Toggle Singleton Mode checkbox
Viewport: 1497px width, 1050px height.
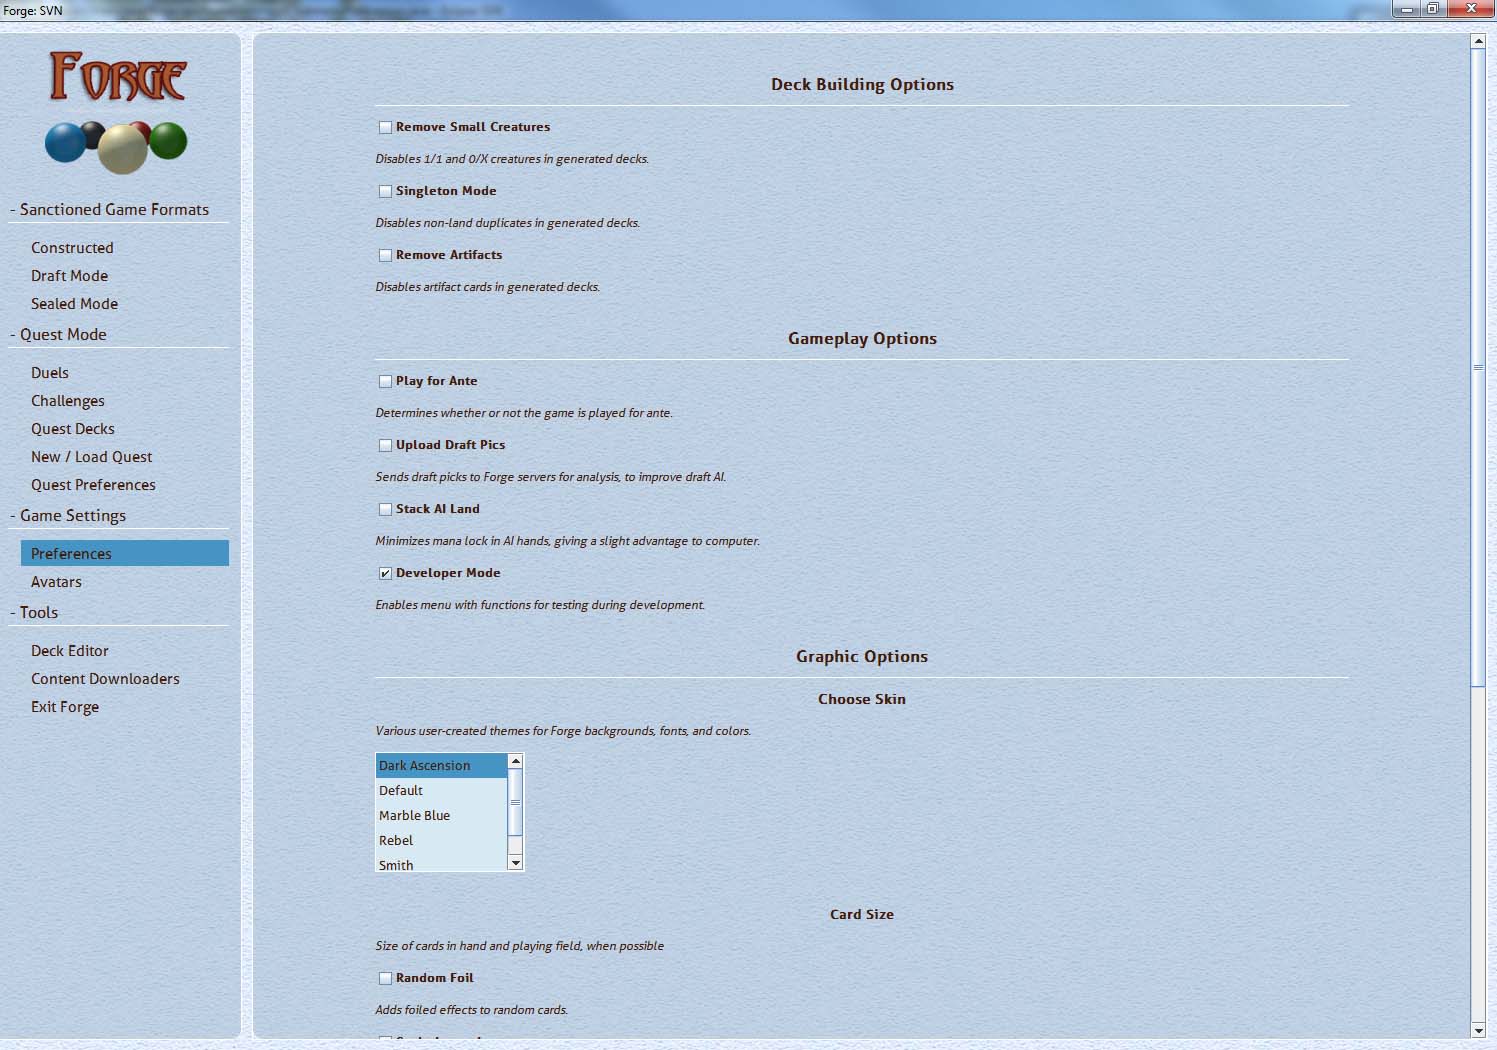(x=385, y=192)
